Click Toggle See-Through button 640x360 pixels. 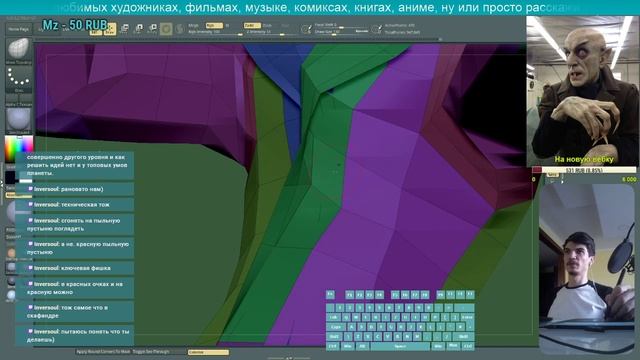click(x=151, y=351)
